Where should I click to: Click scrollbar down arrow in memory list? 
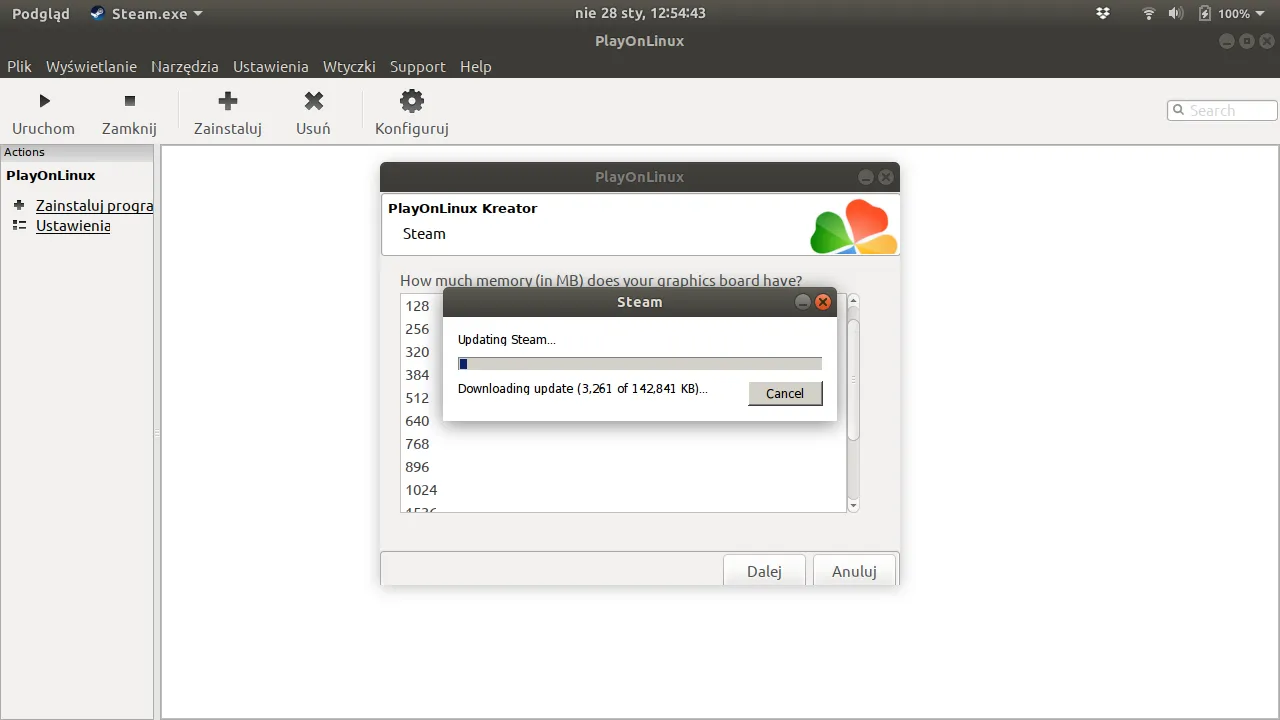click(x=853, y=506)
